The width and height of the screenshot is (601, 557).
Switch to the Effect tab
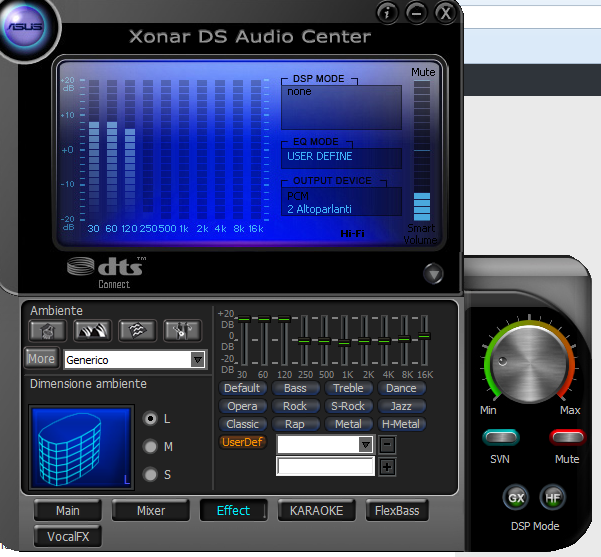pyautogui.click(x=233, y=511)
